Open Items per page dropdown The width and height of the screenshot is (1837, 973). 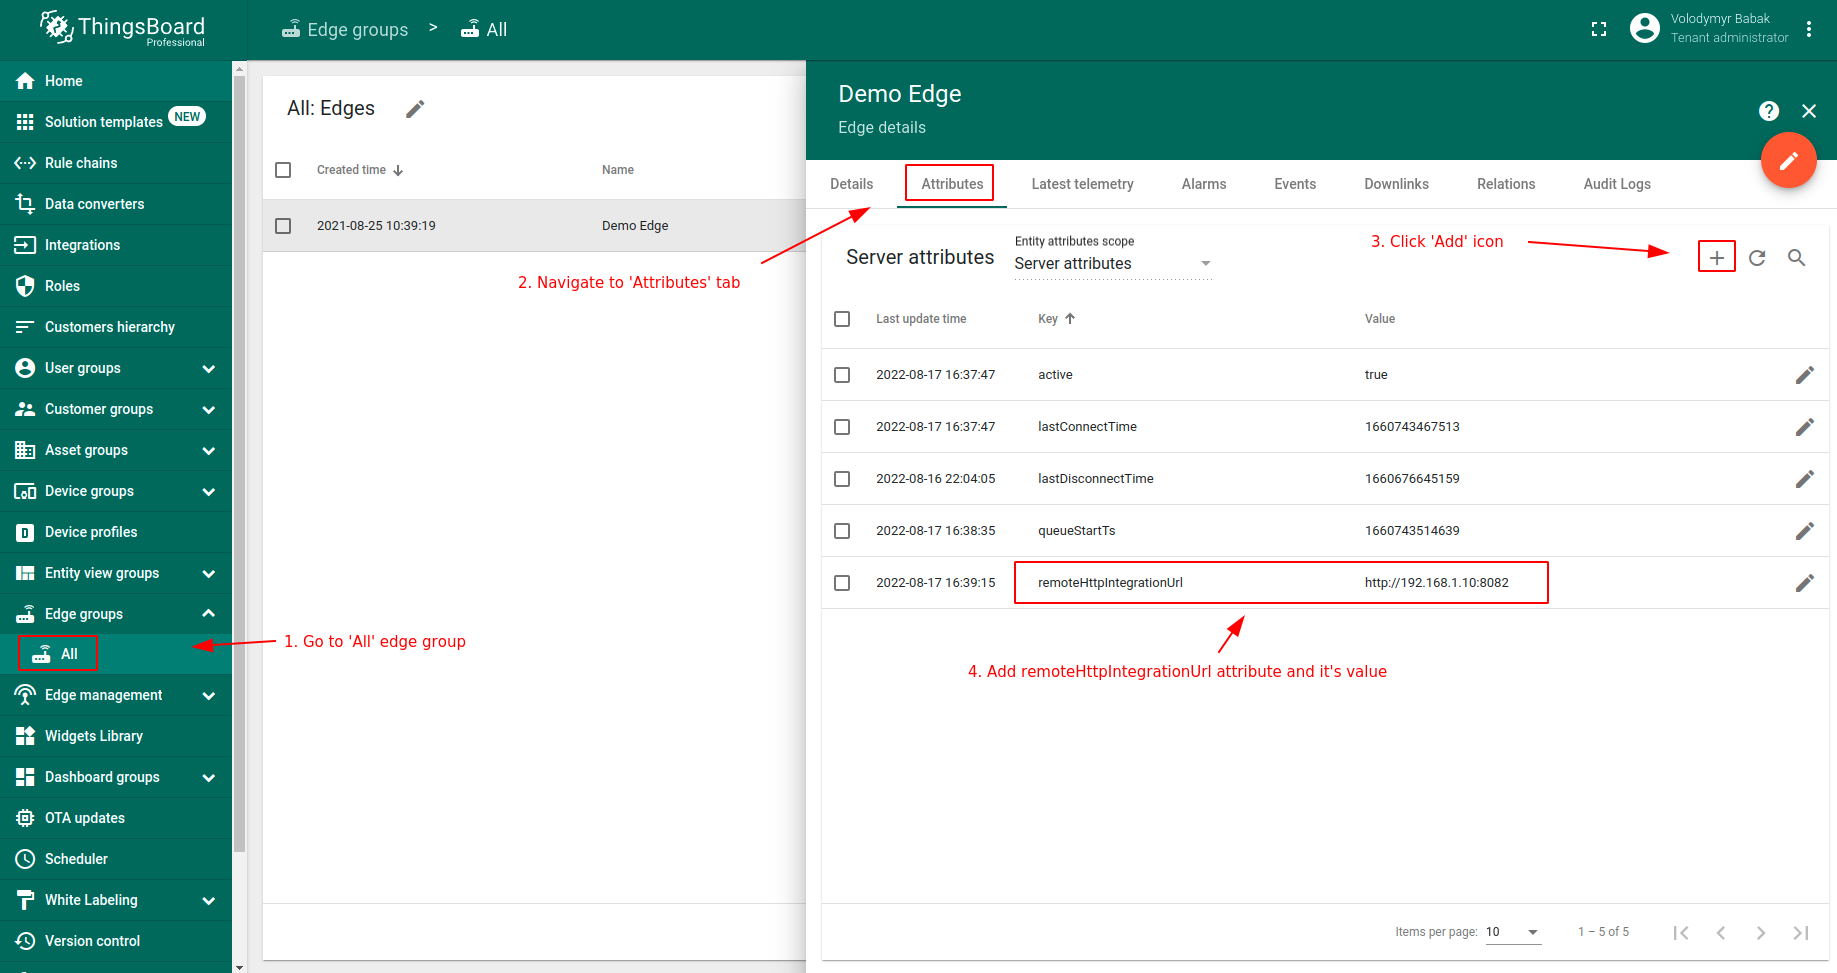point(1513,932)
